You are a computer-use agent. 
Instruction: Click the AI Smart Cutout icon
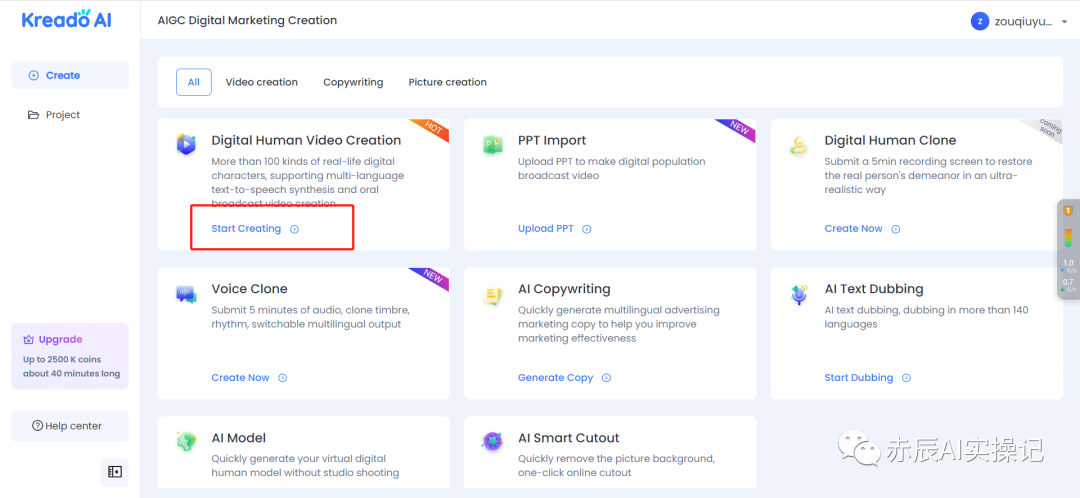pos(492,442)
